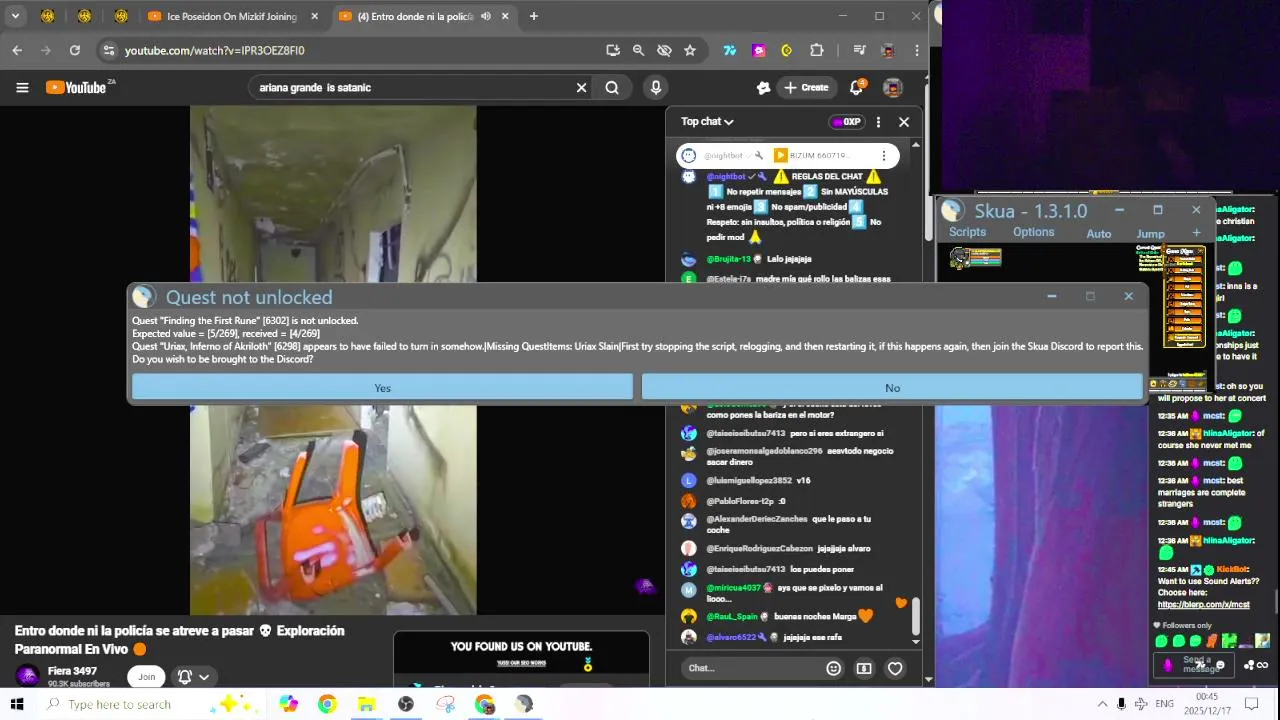1280x720 pixels.
Task: Start voice search with the microphone icon
Action: pos(656,88)
